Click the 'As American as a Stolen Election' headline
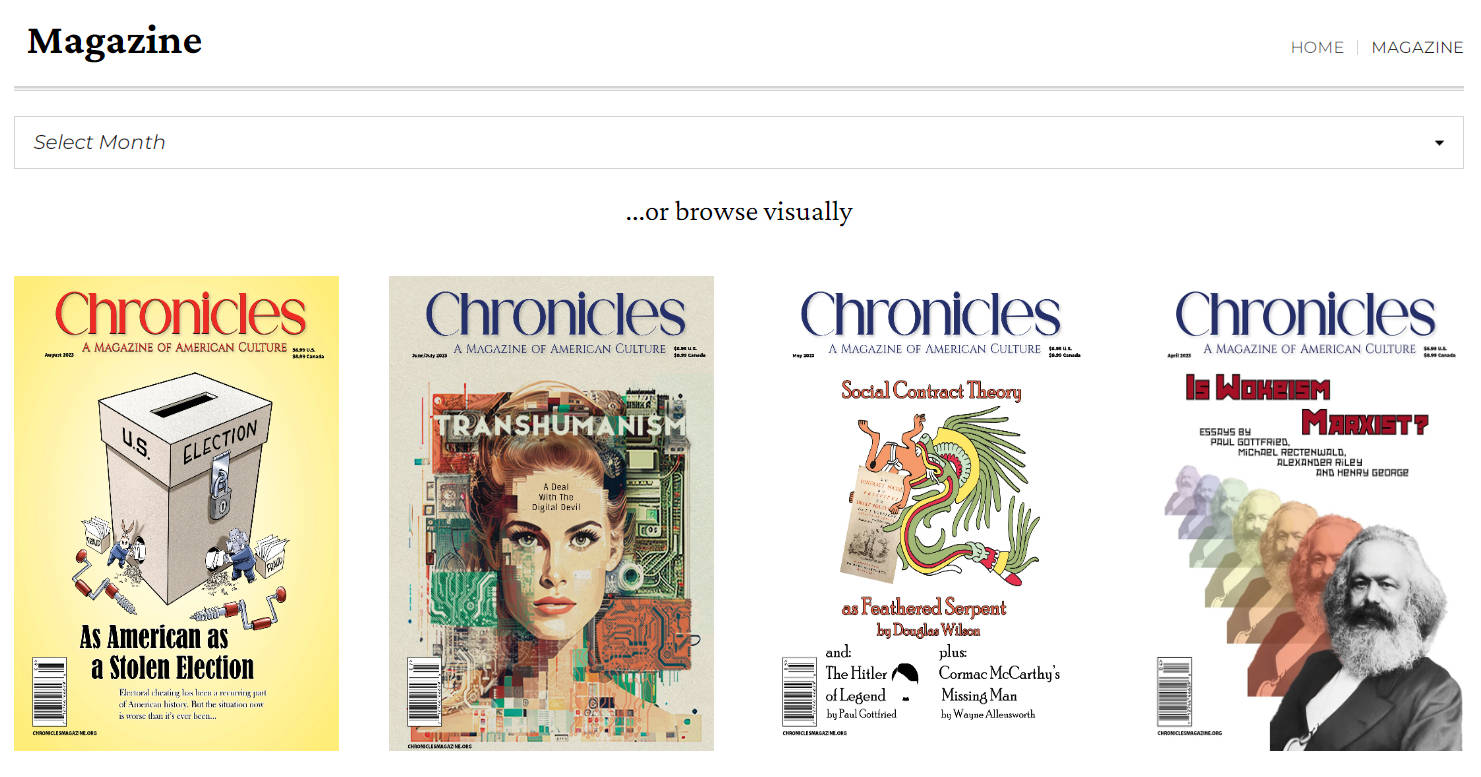 coord(167,652)
